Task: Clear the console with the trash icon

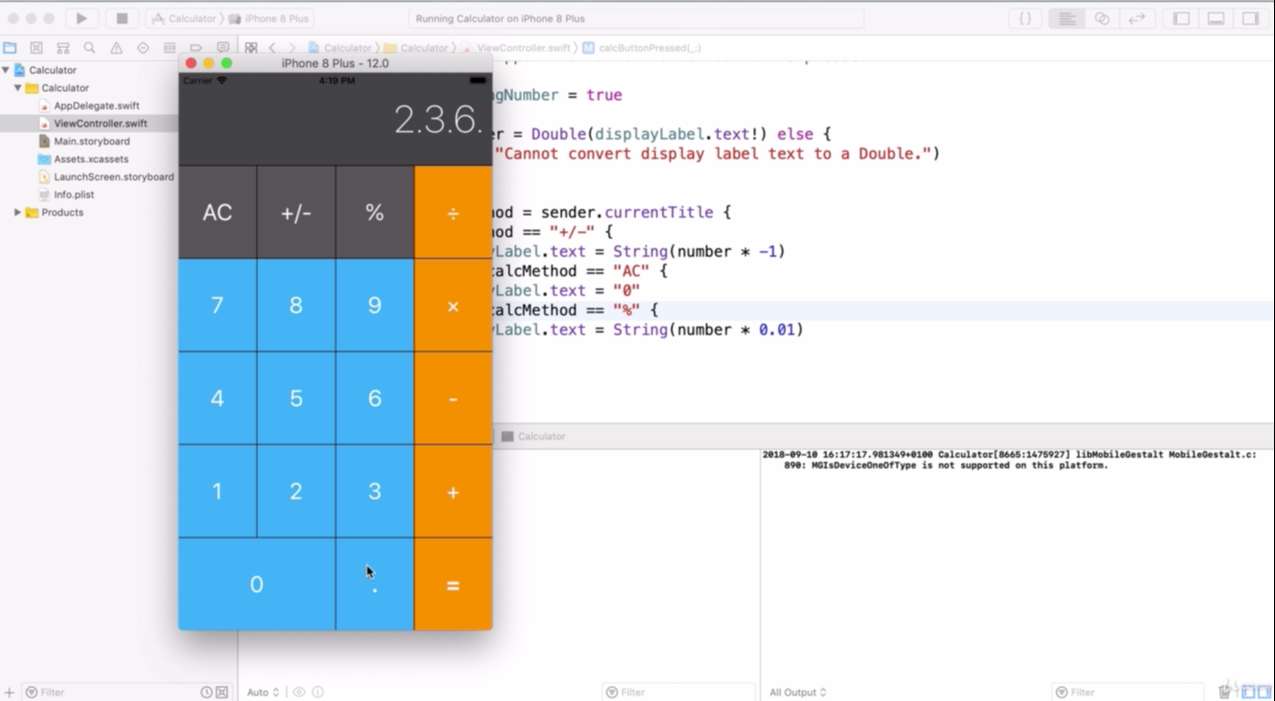Action: [1225, 691]
